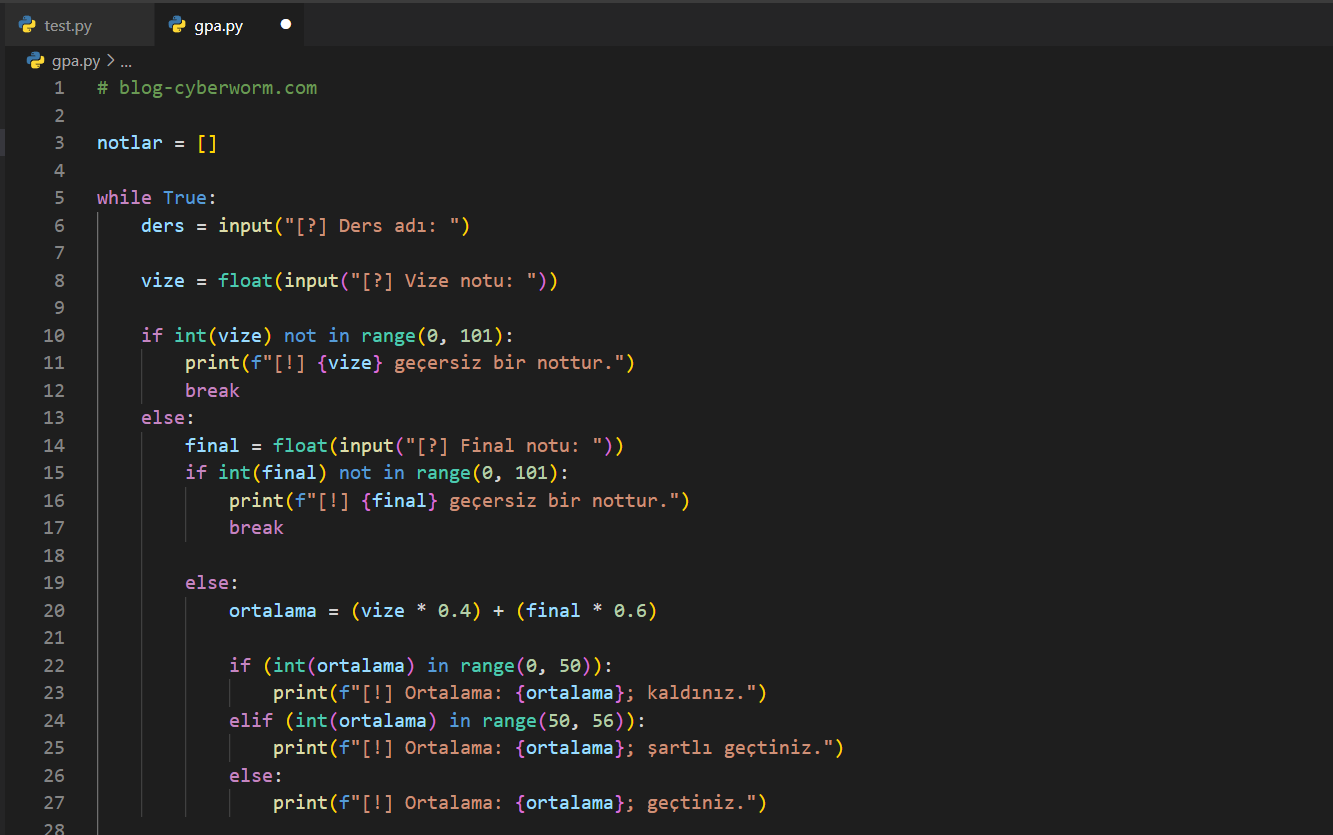Click line number 13 in the gutter
The image size is (1333, 835).
click(x=54, y=418)
